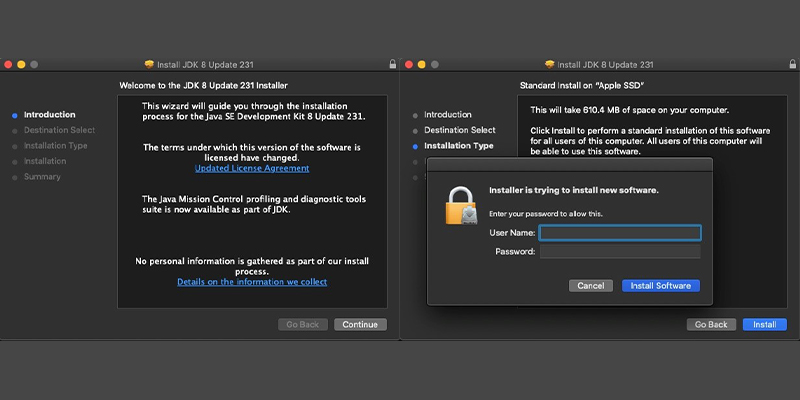Click right window title 'Install JDK 8 Update 231'
800x400 pixels.
coord(605,65)
